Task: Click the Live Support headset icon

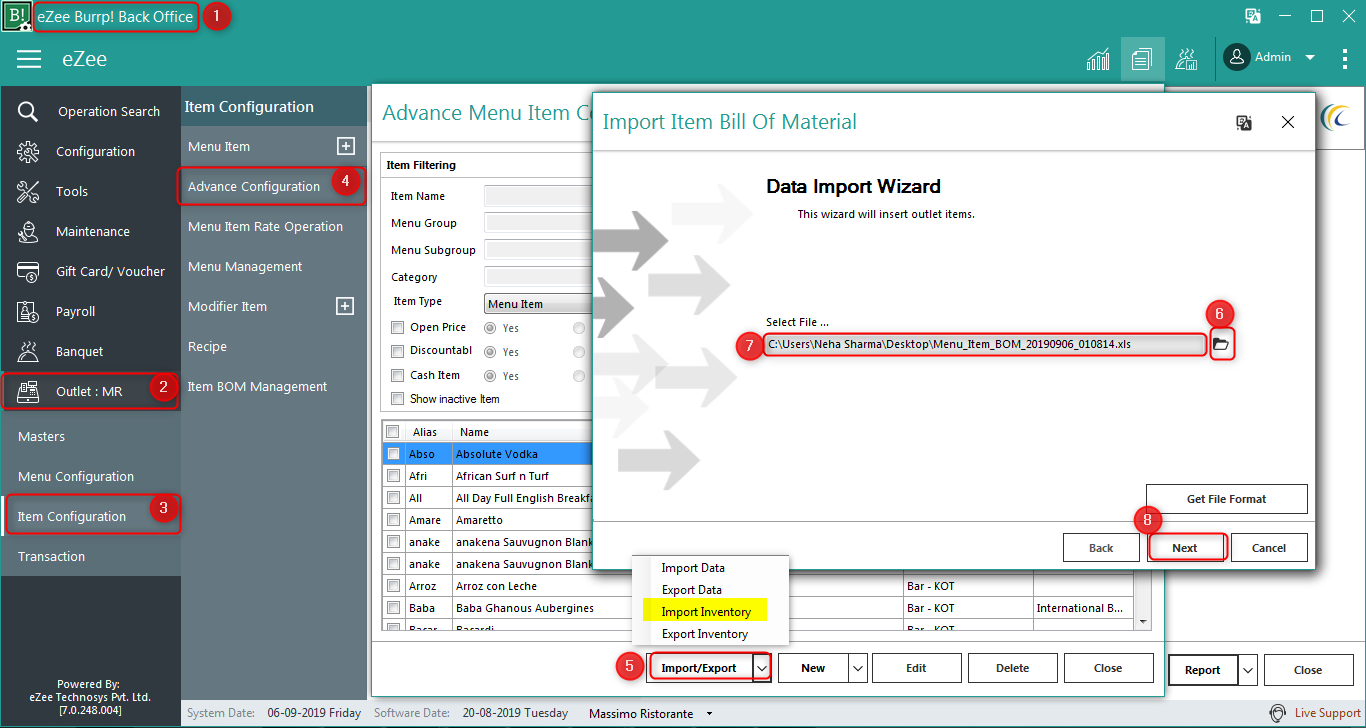Action: [1277, 713]
